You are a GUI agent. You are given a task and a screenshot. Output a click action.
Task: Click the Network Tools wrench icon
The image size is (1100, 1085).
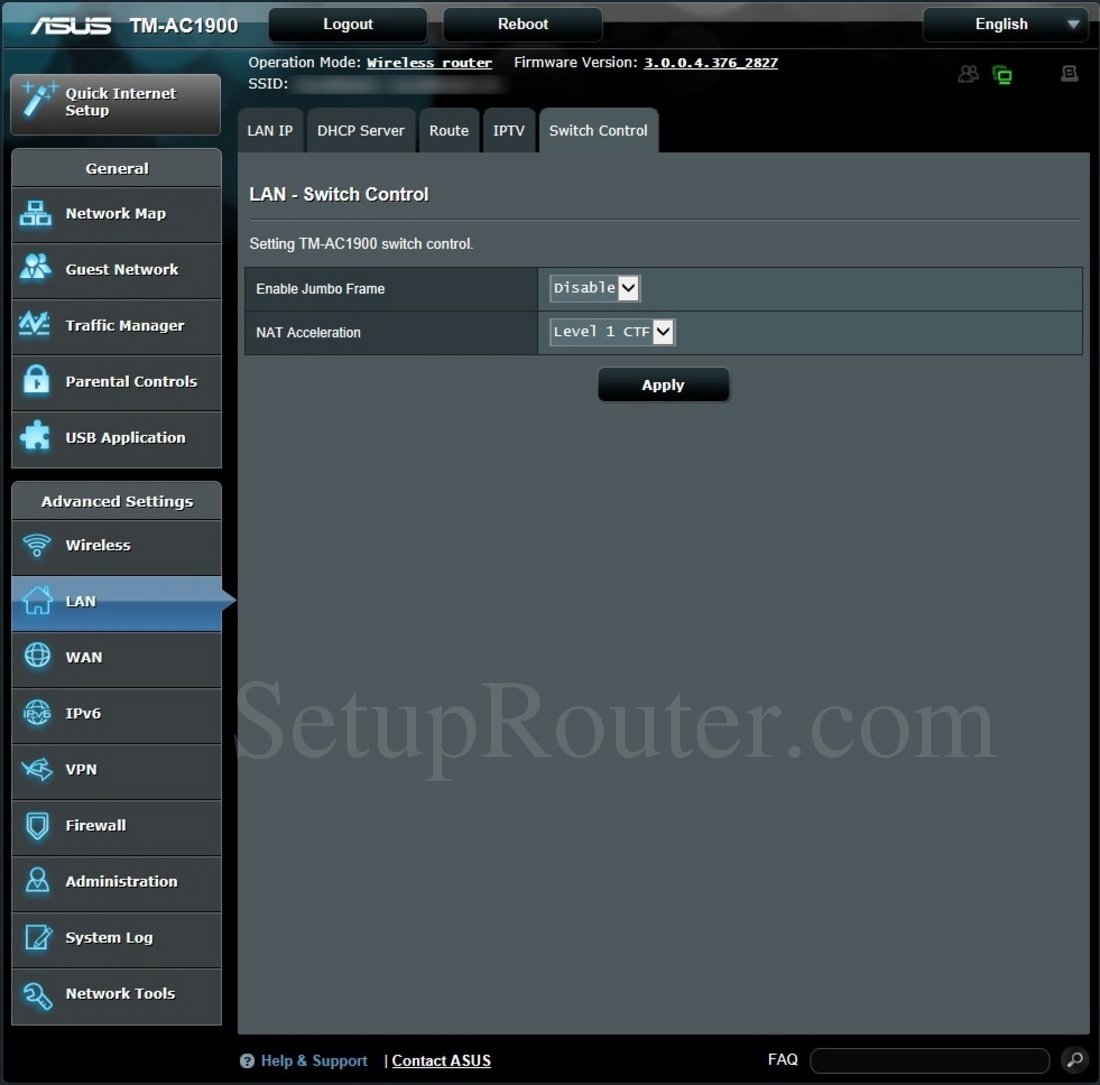tap(37, 995)
